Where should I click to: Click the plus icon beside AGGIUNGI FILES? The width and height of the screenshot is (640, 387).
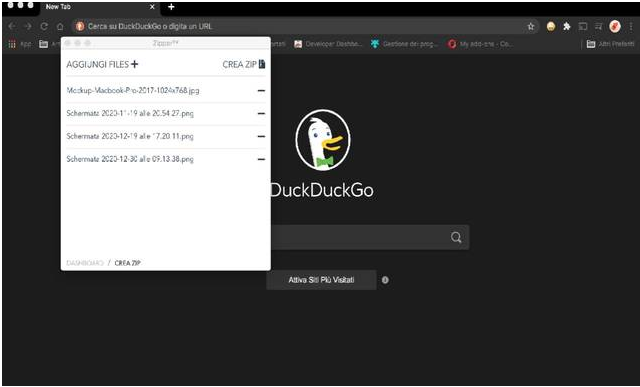click(x=135, y=64)
